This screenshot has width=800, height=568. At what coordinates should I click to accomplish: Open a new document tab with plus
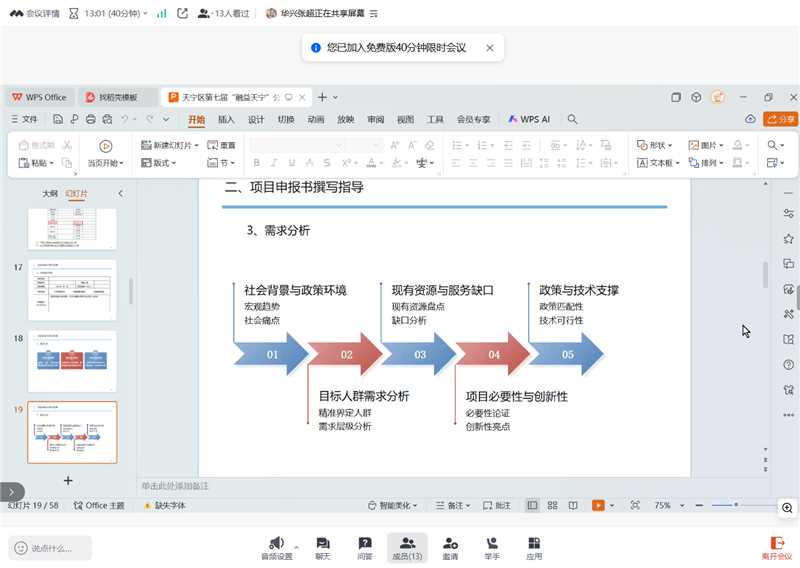click(x=322, y=97)
